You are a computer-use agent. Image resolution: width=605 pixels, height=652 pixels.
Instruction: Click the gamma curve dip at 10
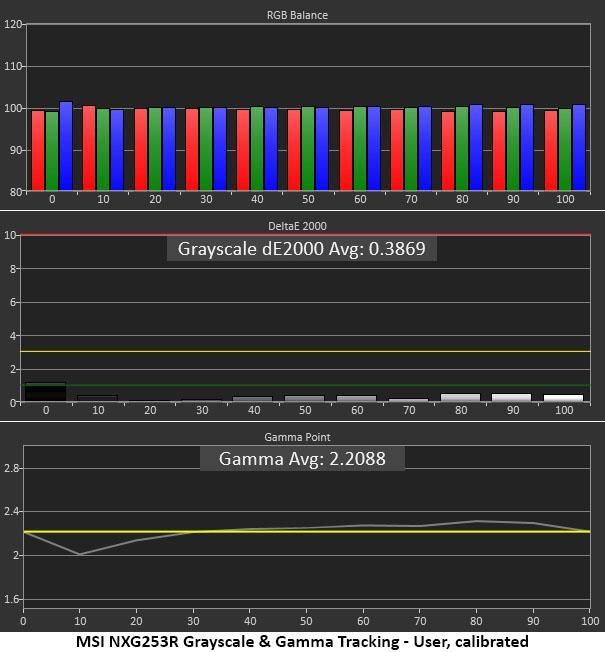[x=79, y=554]
